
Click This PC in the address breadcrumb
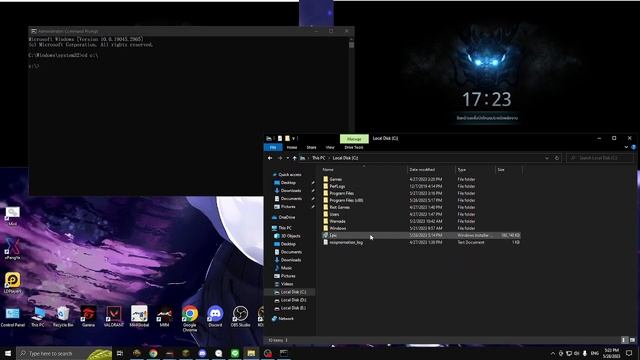318,158
